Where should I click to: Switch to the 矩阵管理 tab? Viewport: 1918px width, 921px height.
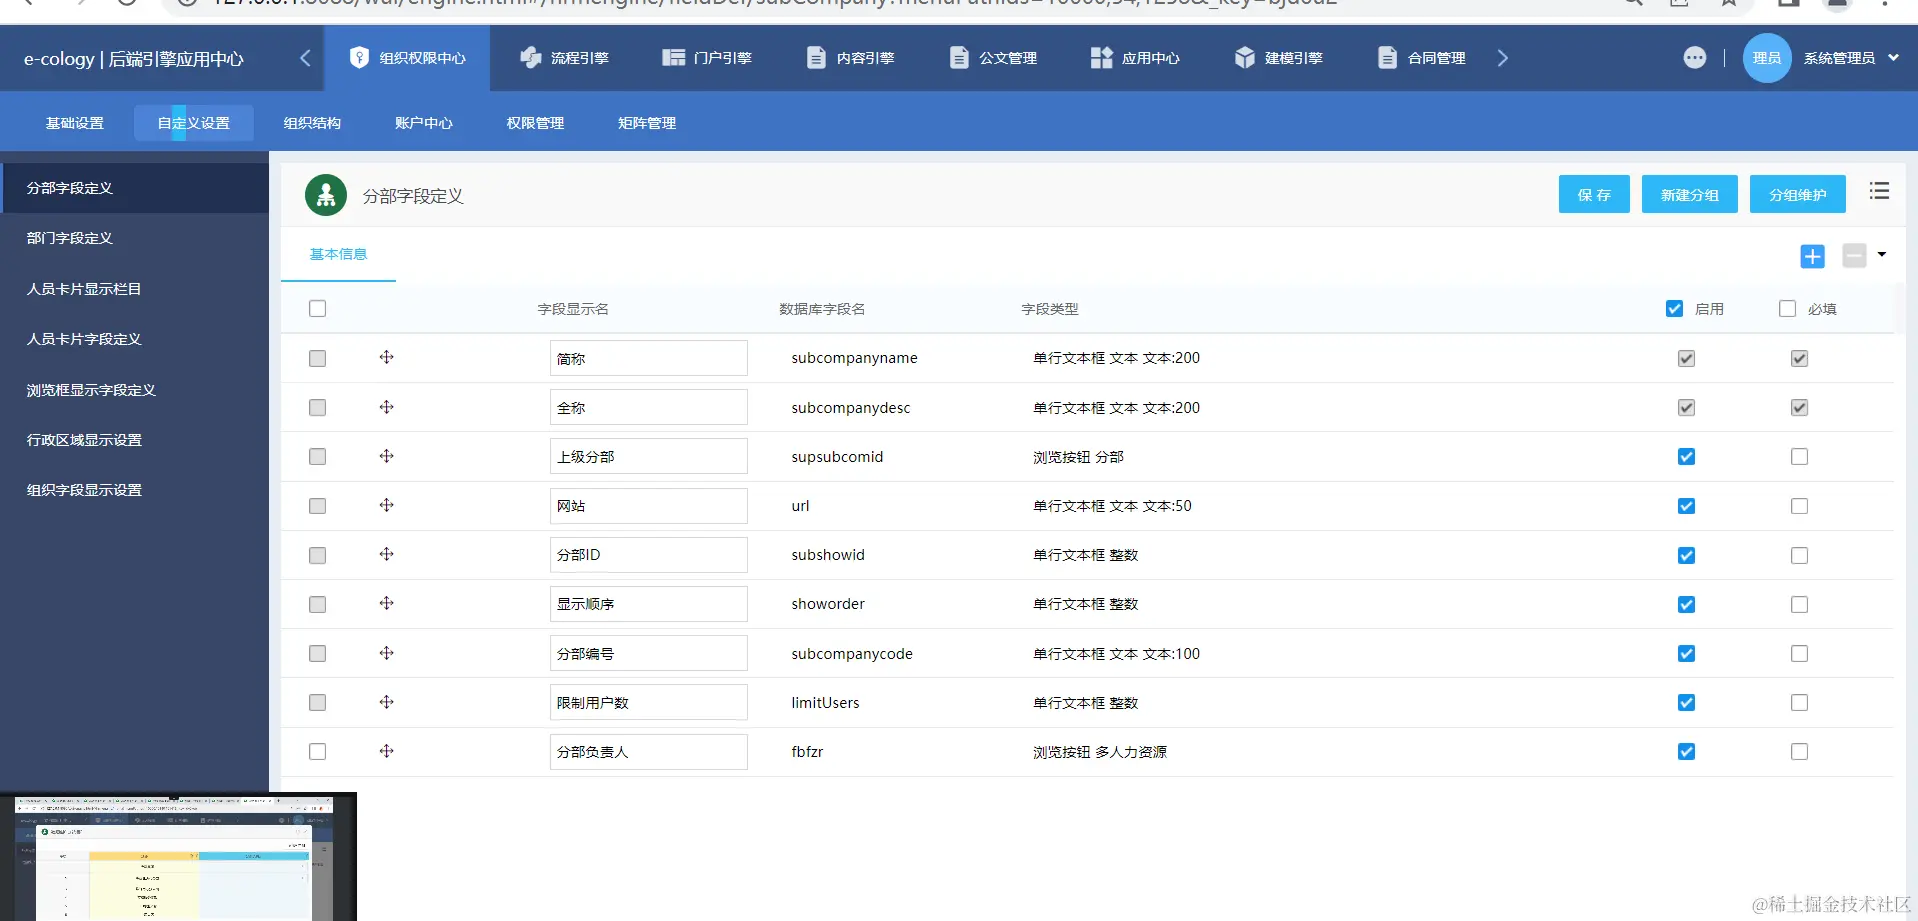[x=647, y=123]
